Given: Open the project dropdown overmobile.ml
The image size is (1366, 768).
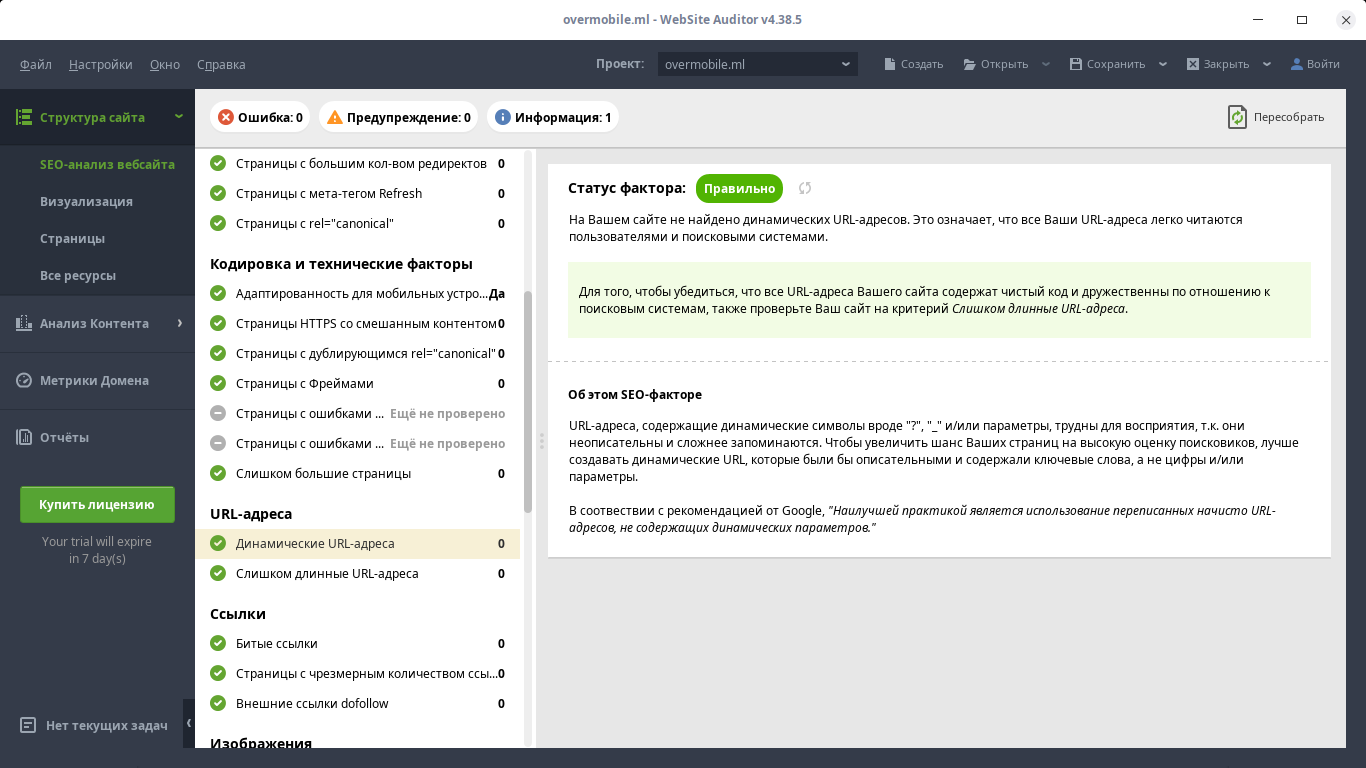Looking at the screenshot, I should click(x=757, y=64).
